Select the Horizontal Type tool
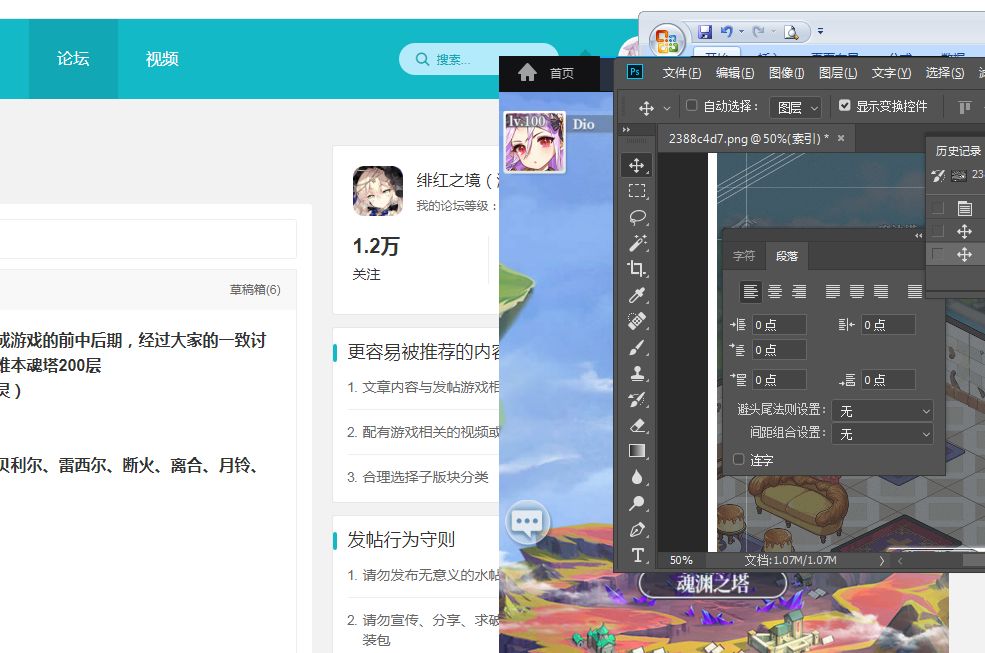Viewport: 985px width, 653px height. pyautogui.click(x=636, y=556)
